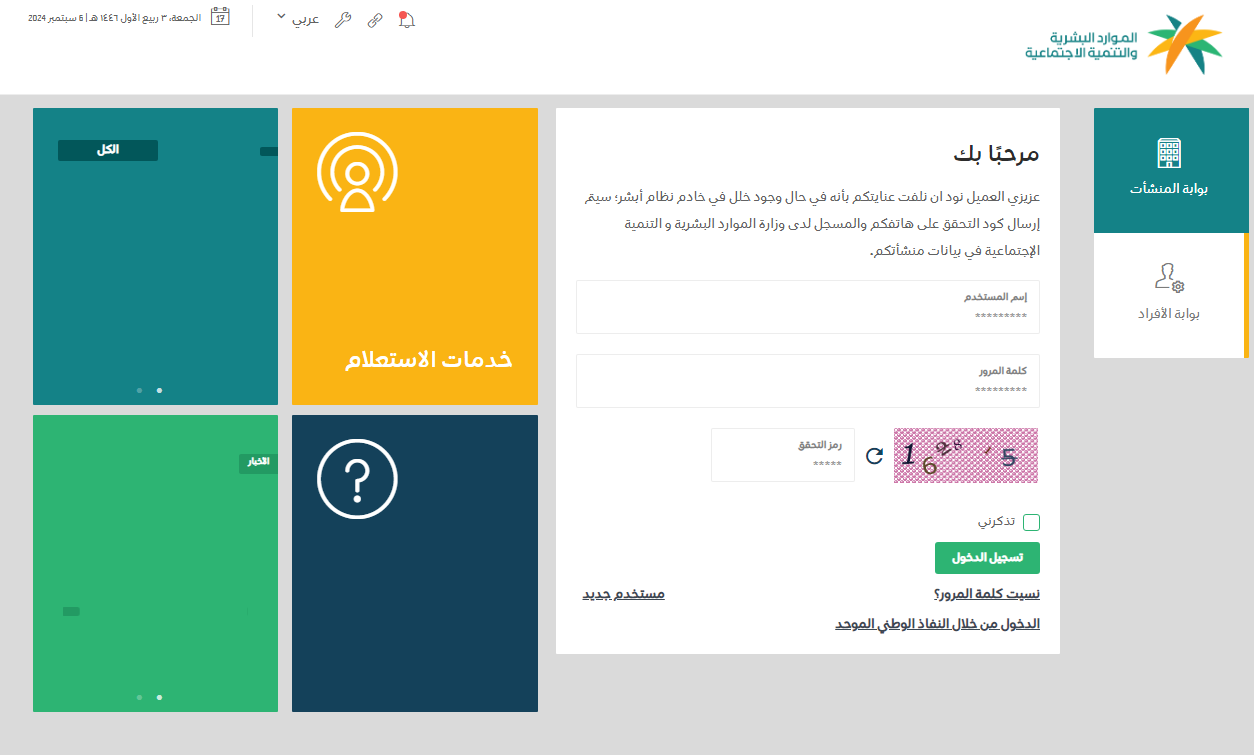Image resolution: width=1254 pixels, height=755 pixels.
Task: Click the Ministry of Human Resources logo
Action: [x=1124, y=45]
